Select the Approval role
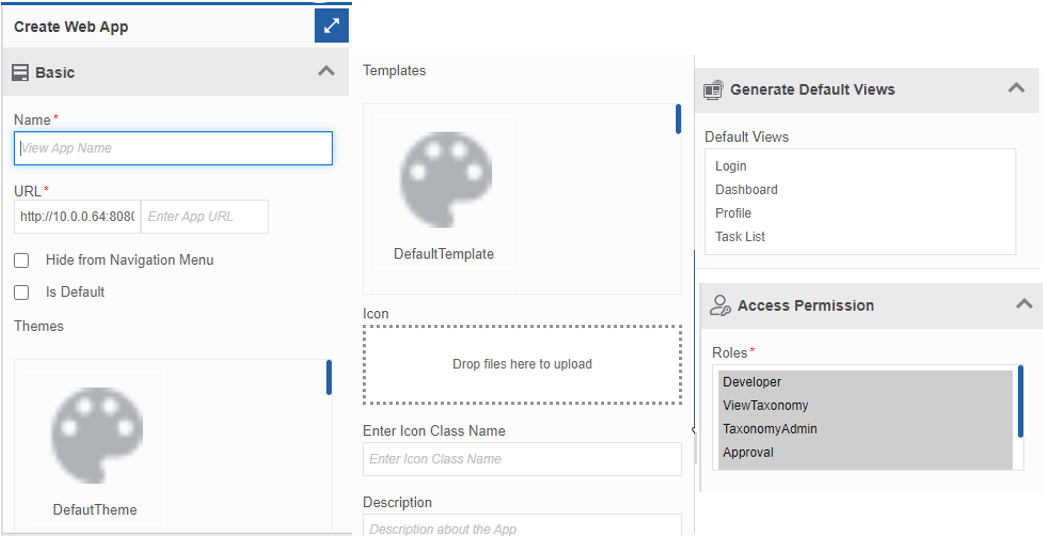The width and height of the screenshot is (1043, 543). click(x=865, y=452)
